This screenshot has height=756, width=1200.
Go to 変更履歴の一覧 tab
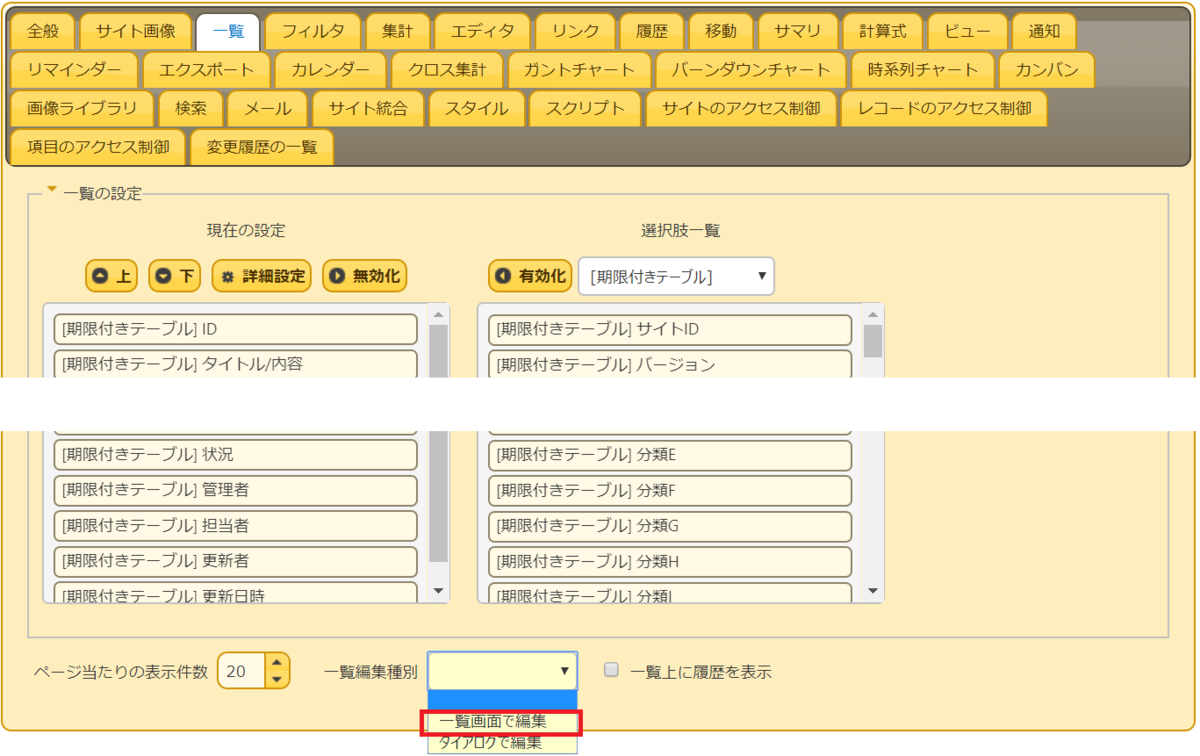coord(262,147)
